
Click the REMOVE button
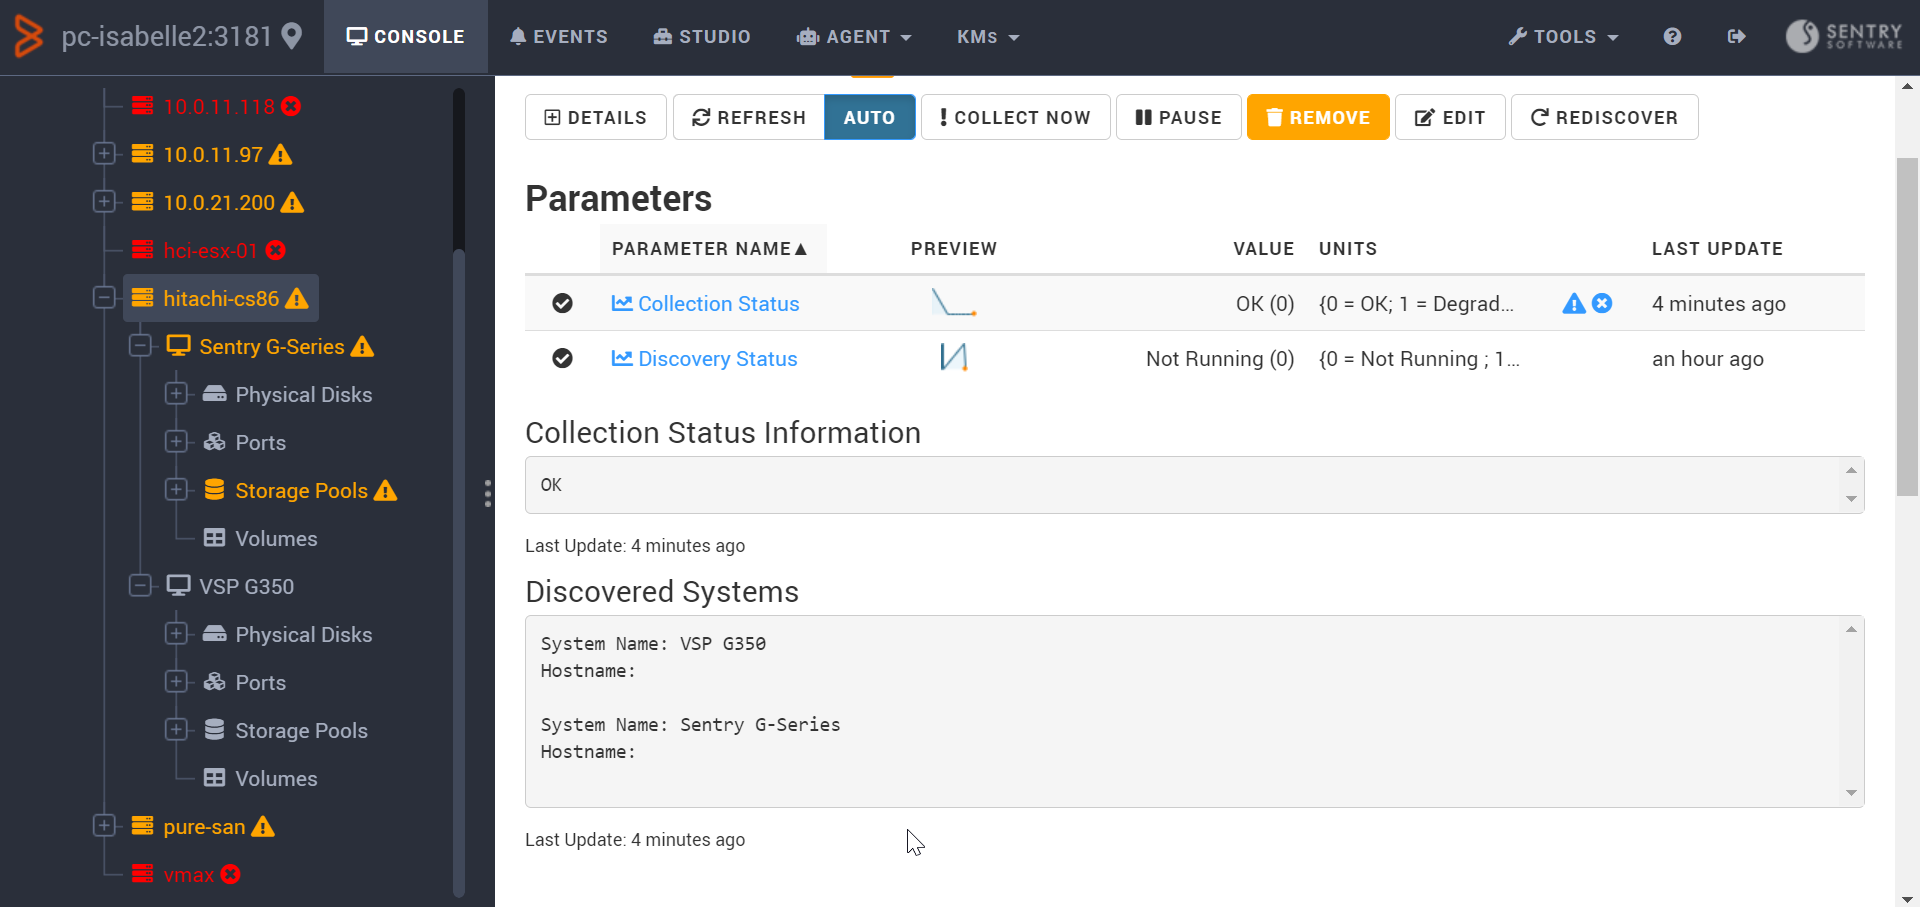(x=1317, y=117)
